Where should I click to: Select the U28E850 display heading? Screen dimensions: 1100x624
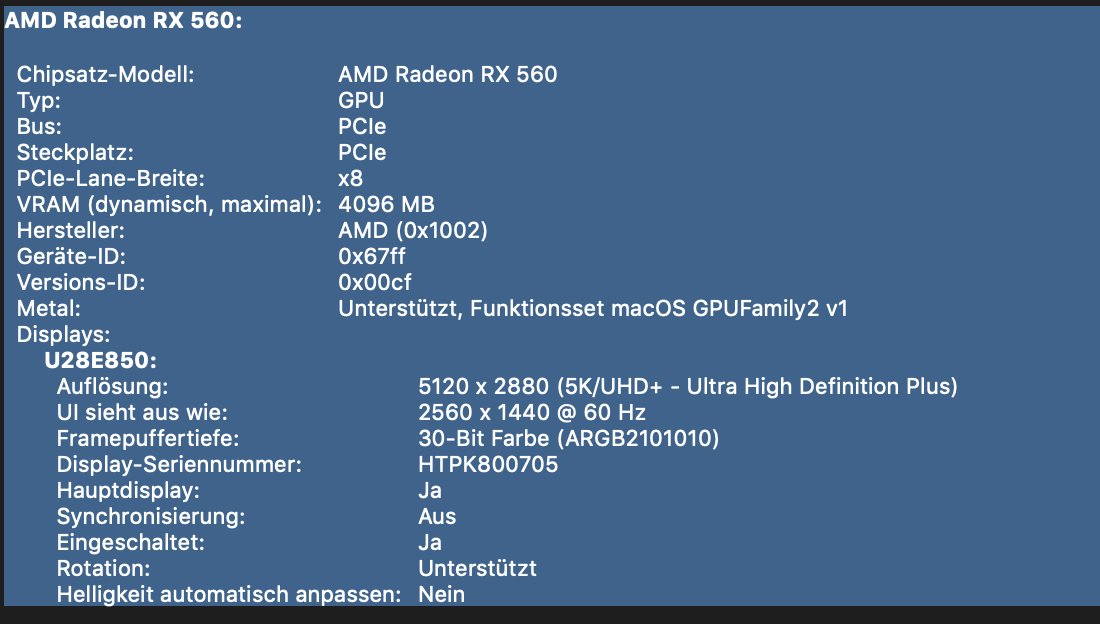102,360
